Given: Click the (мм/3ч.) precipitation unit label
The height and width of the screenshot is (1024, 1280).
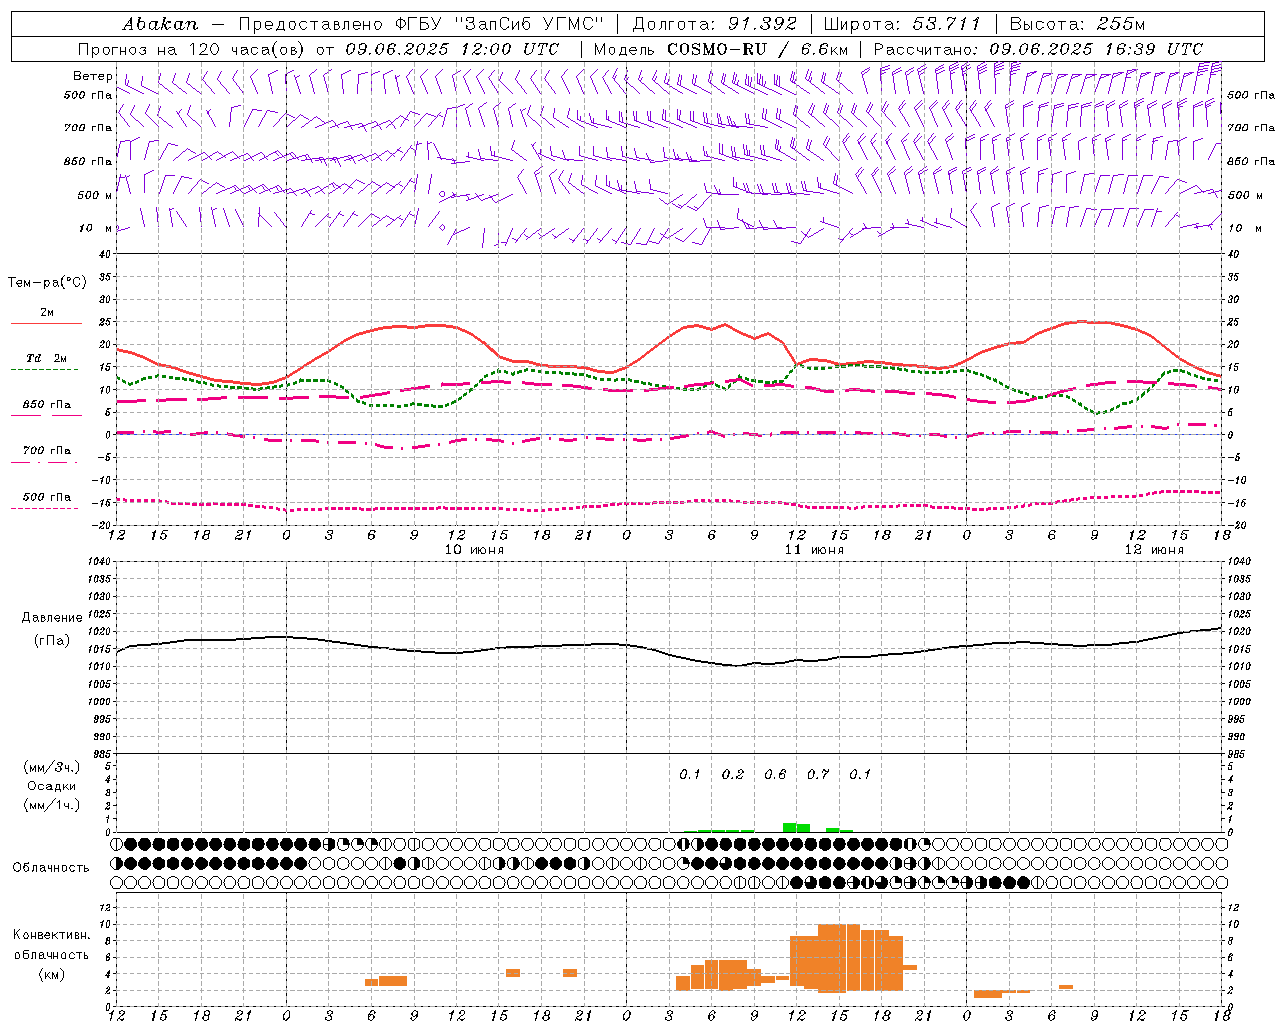Looking at the screenshot, I should pos(51,767).
